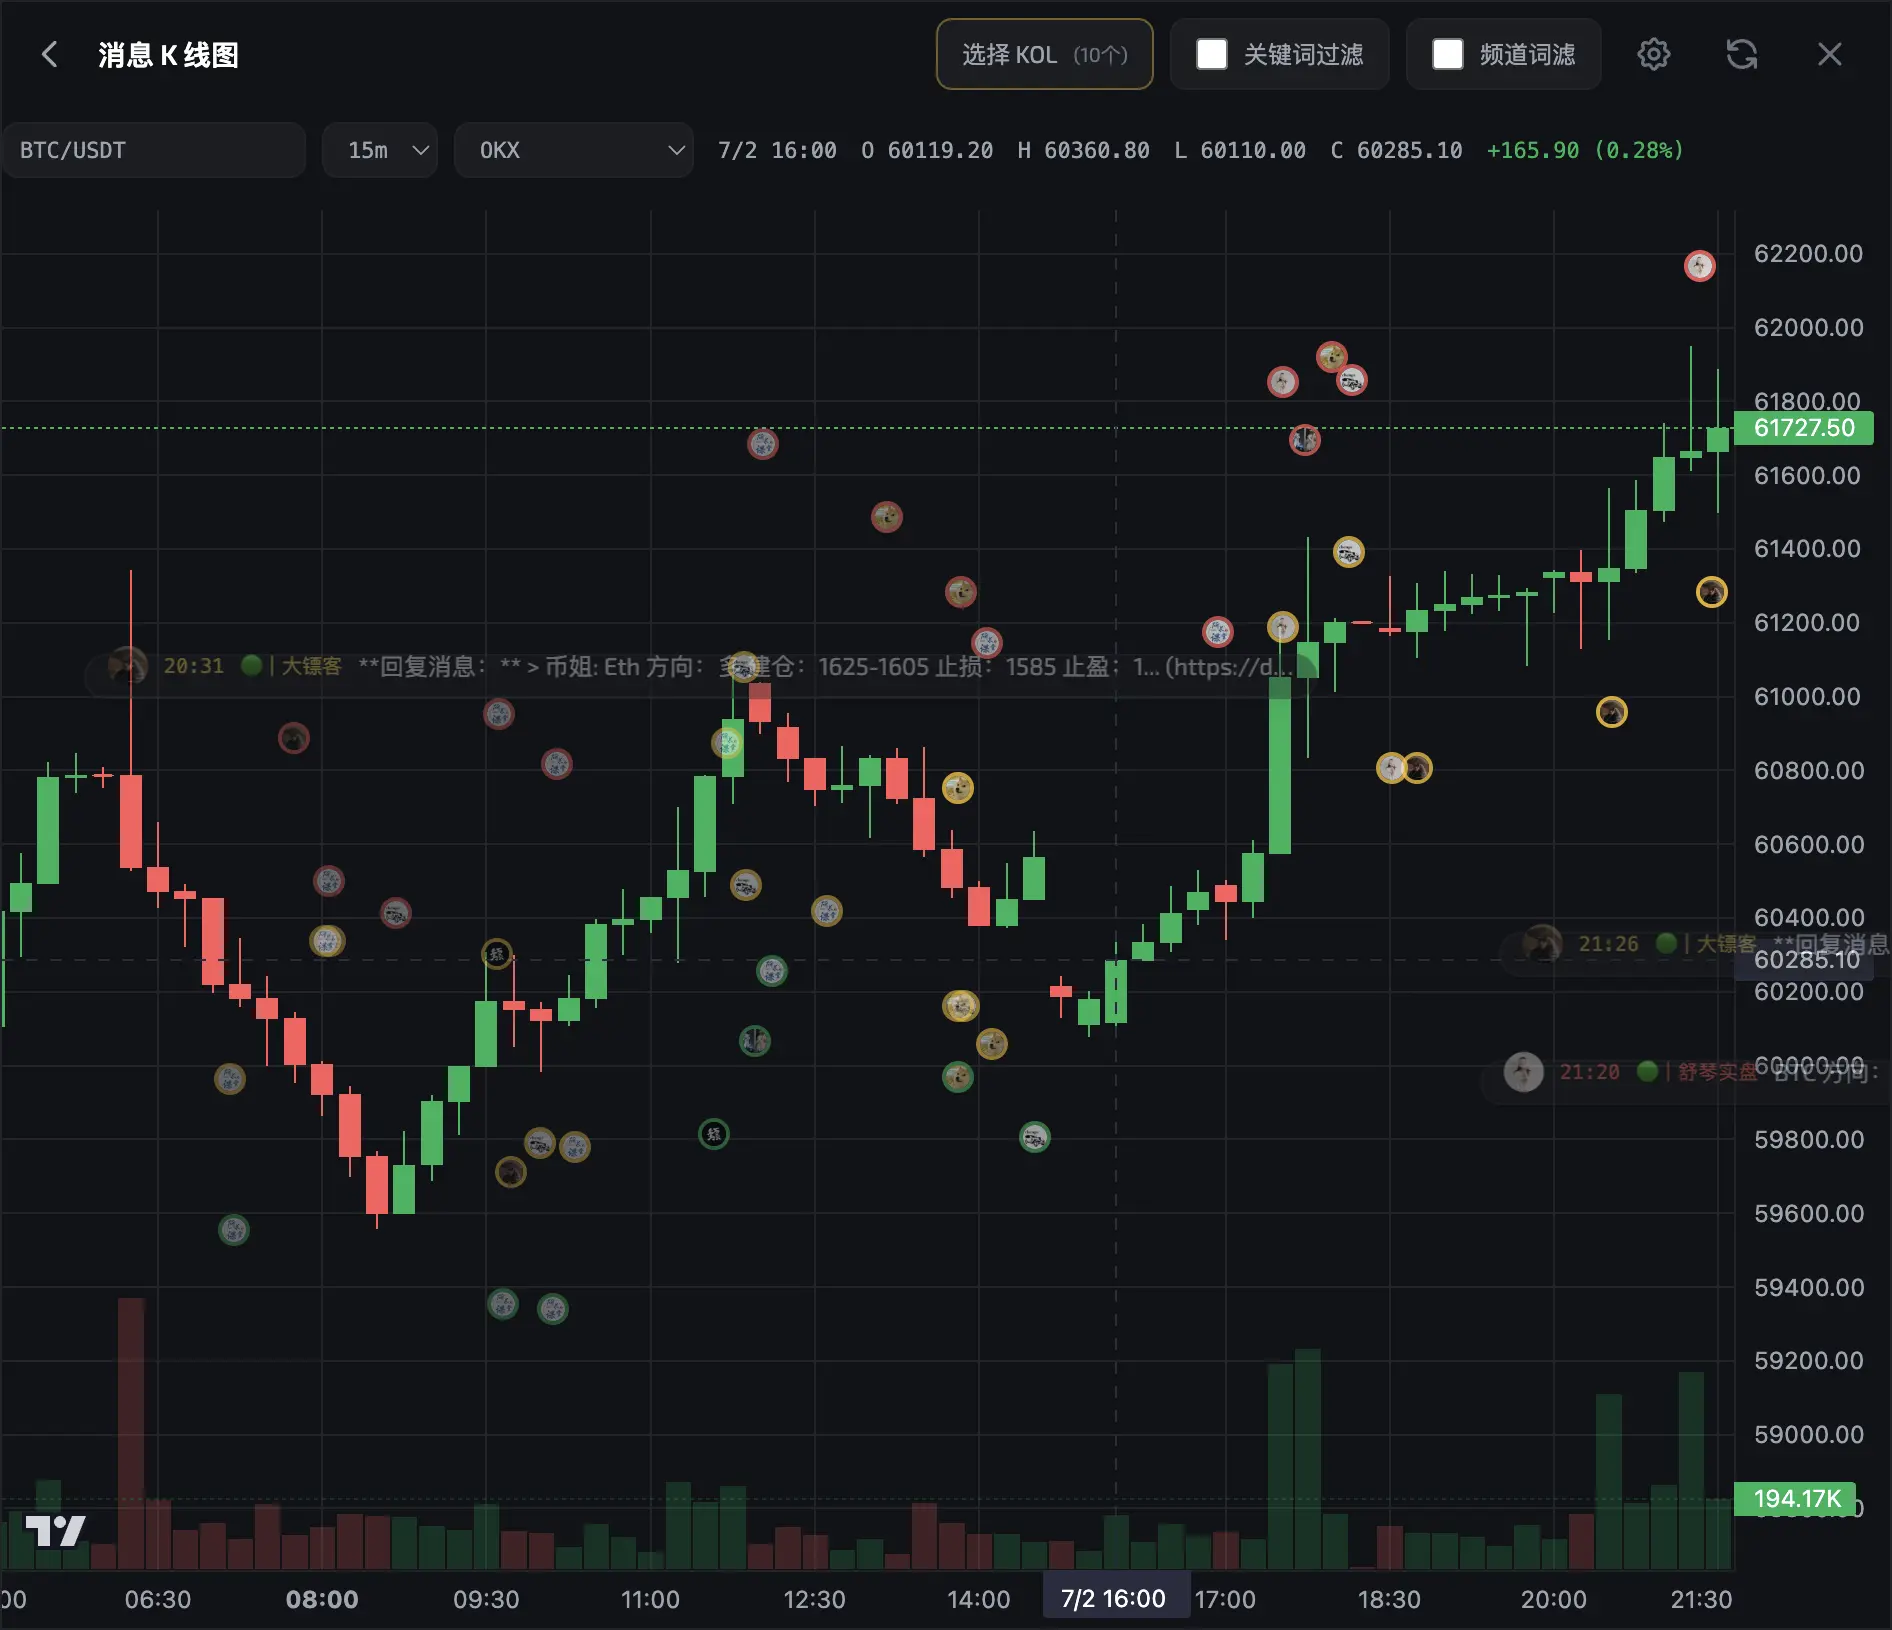Click the 62000.00 price axis label
This screenshot has width=1892, height=1630.
point(1809,327)
